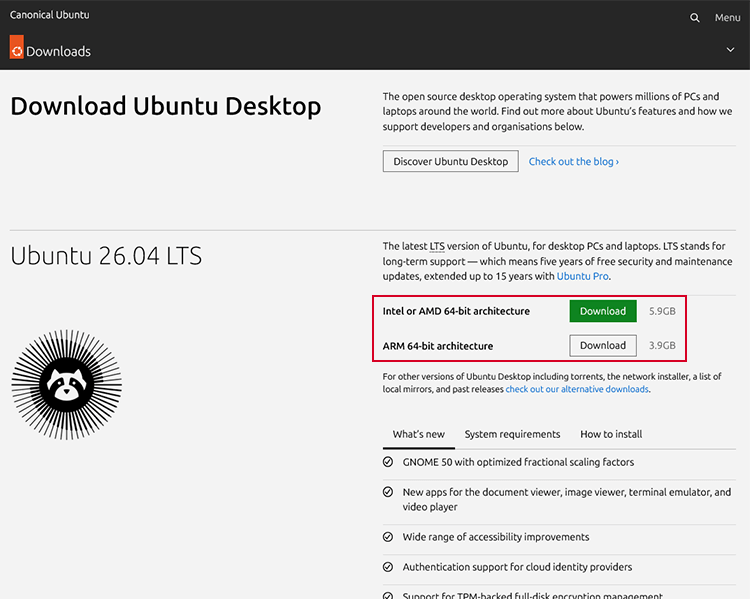This screenshot has width=750, height=600.
Task: Select the What's new tab
Action: (x=419, y=434)
